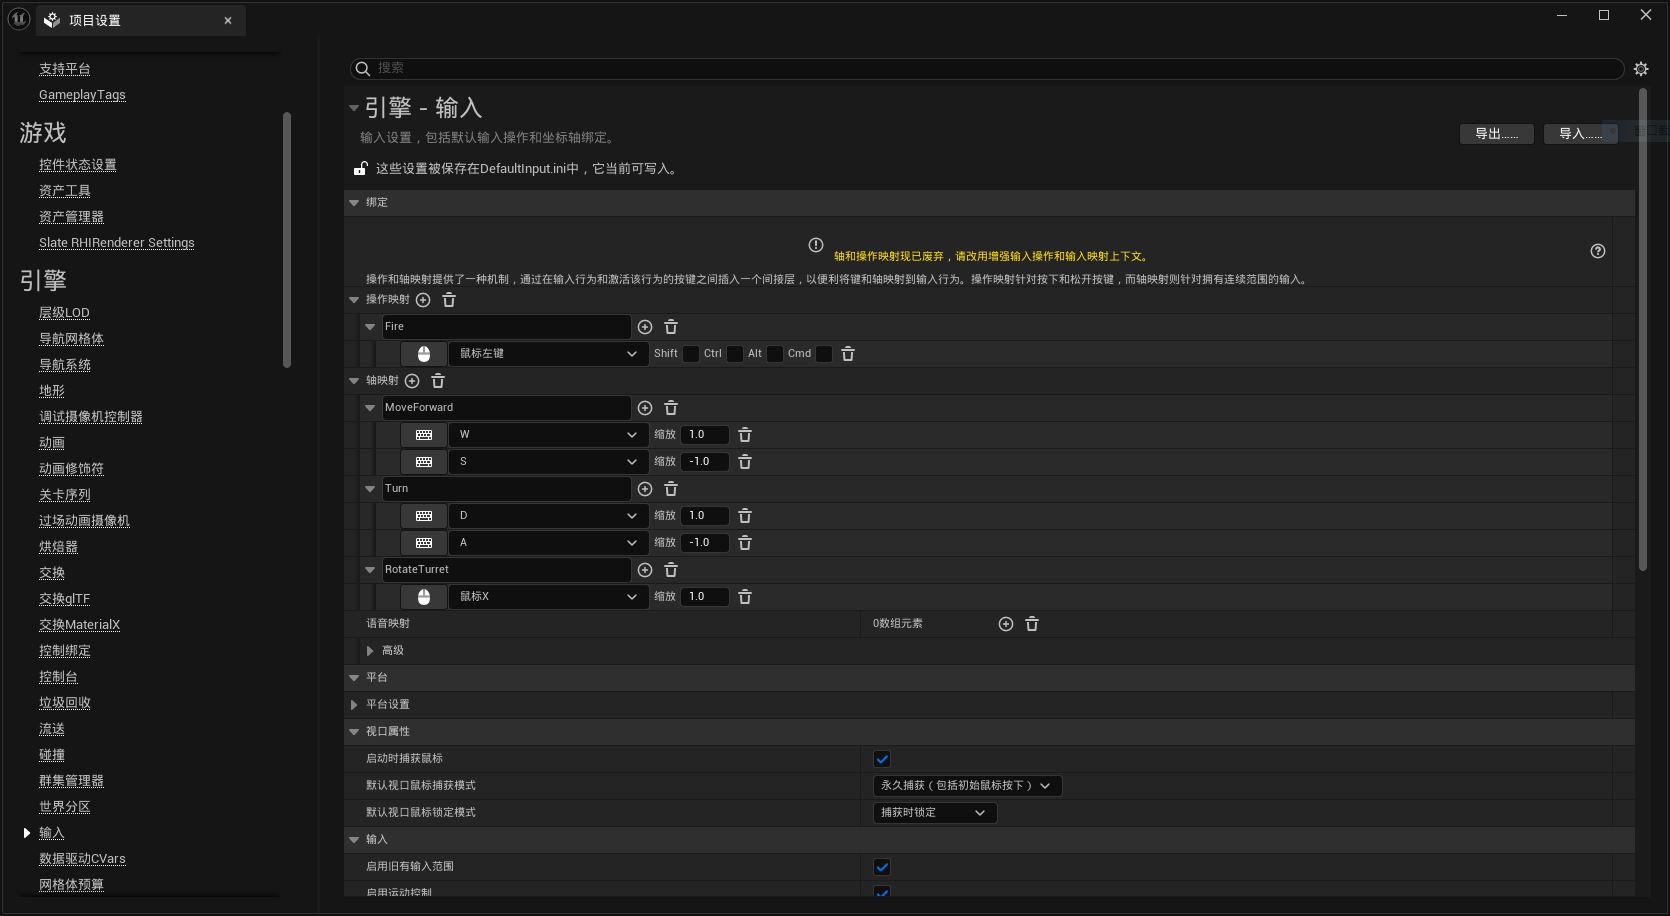Select 碰撞 settings in sidebar
Viewport: 1670px width, 916px height.
pos(52,755)
